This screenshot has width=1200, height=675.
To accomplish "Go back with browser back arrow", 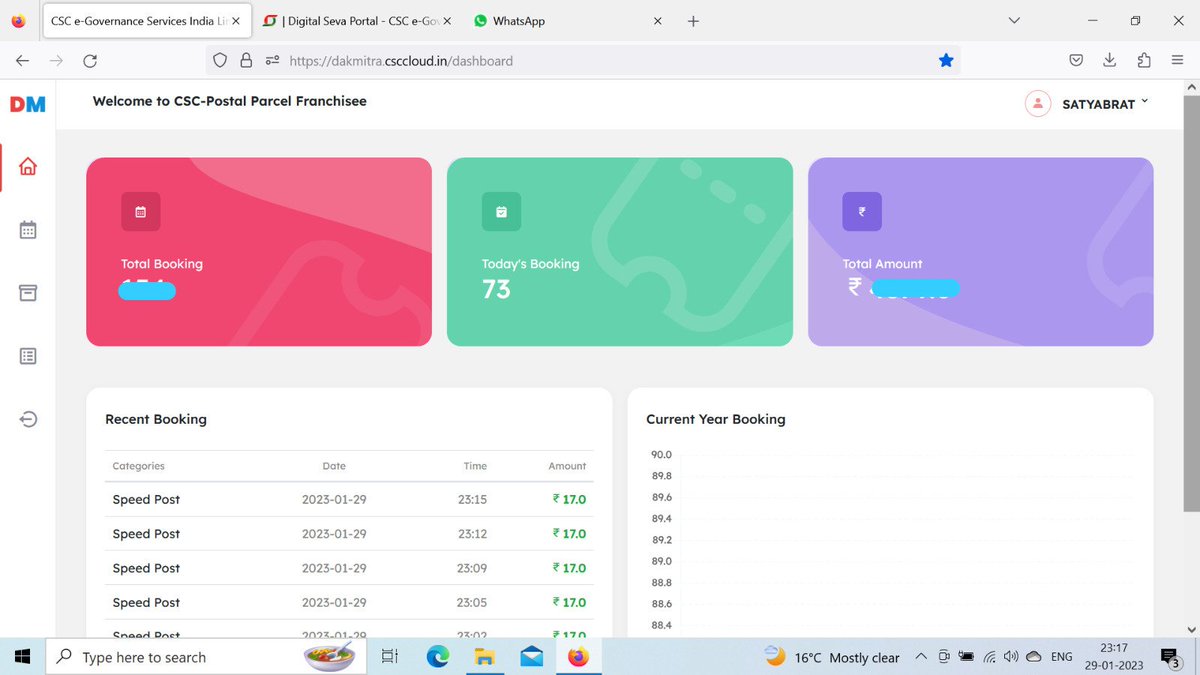I will (23, 61).
